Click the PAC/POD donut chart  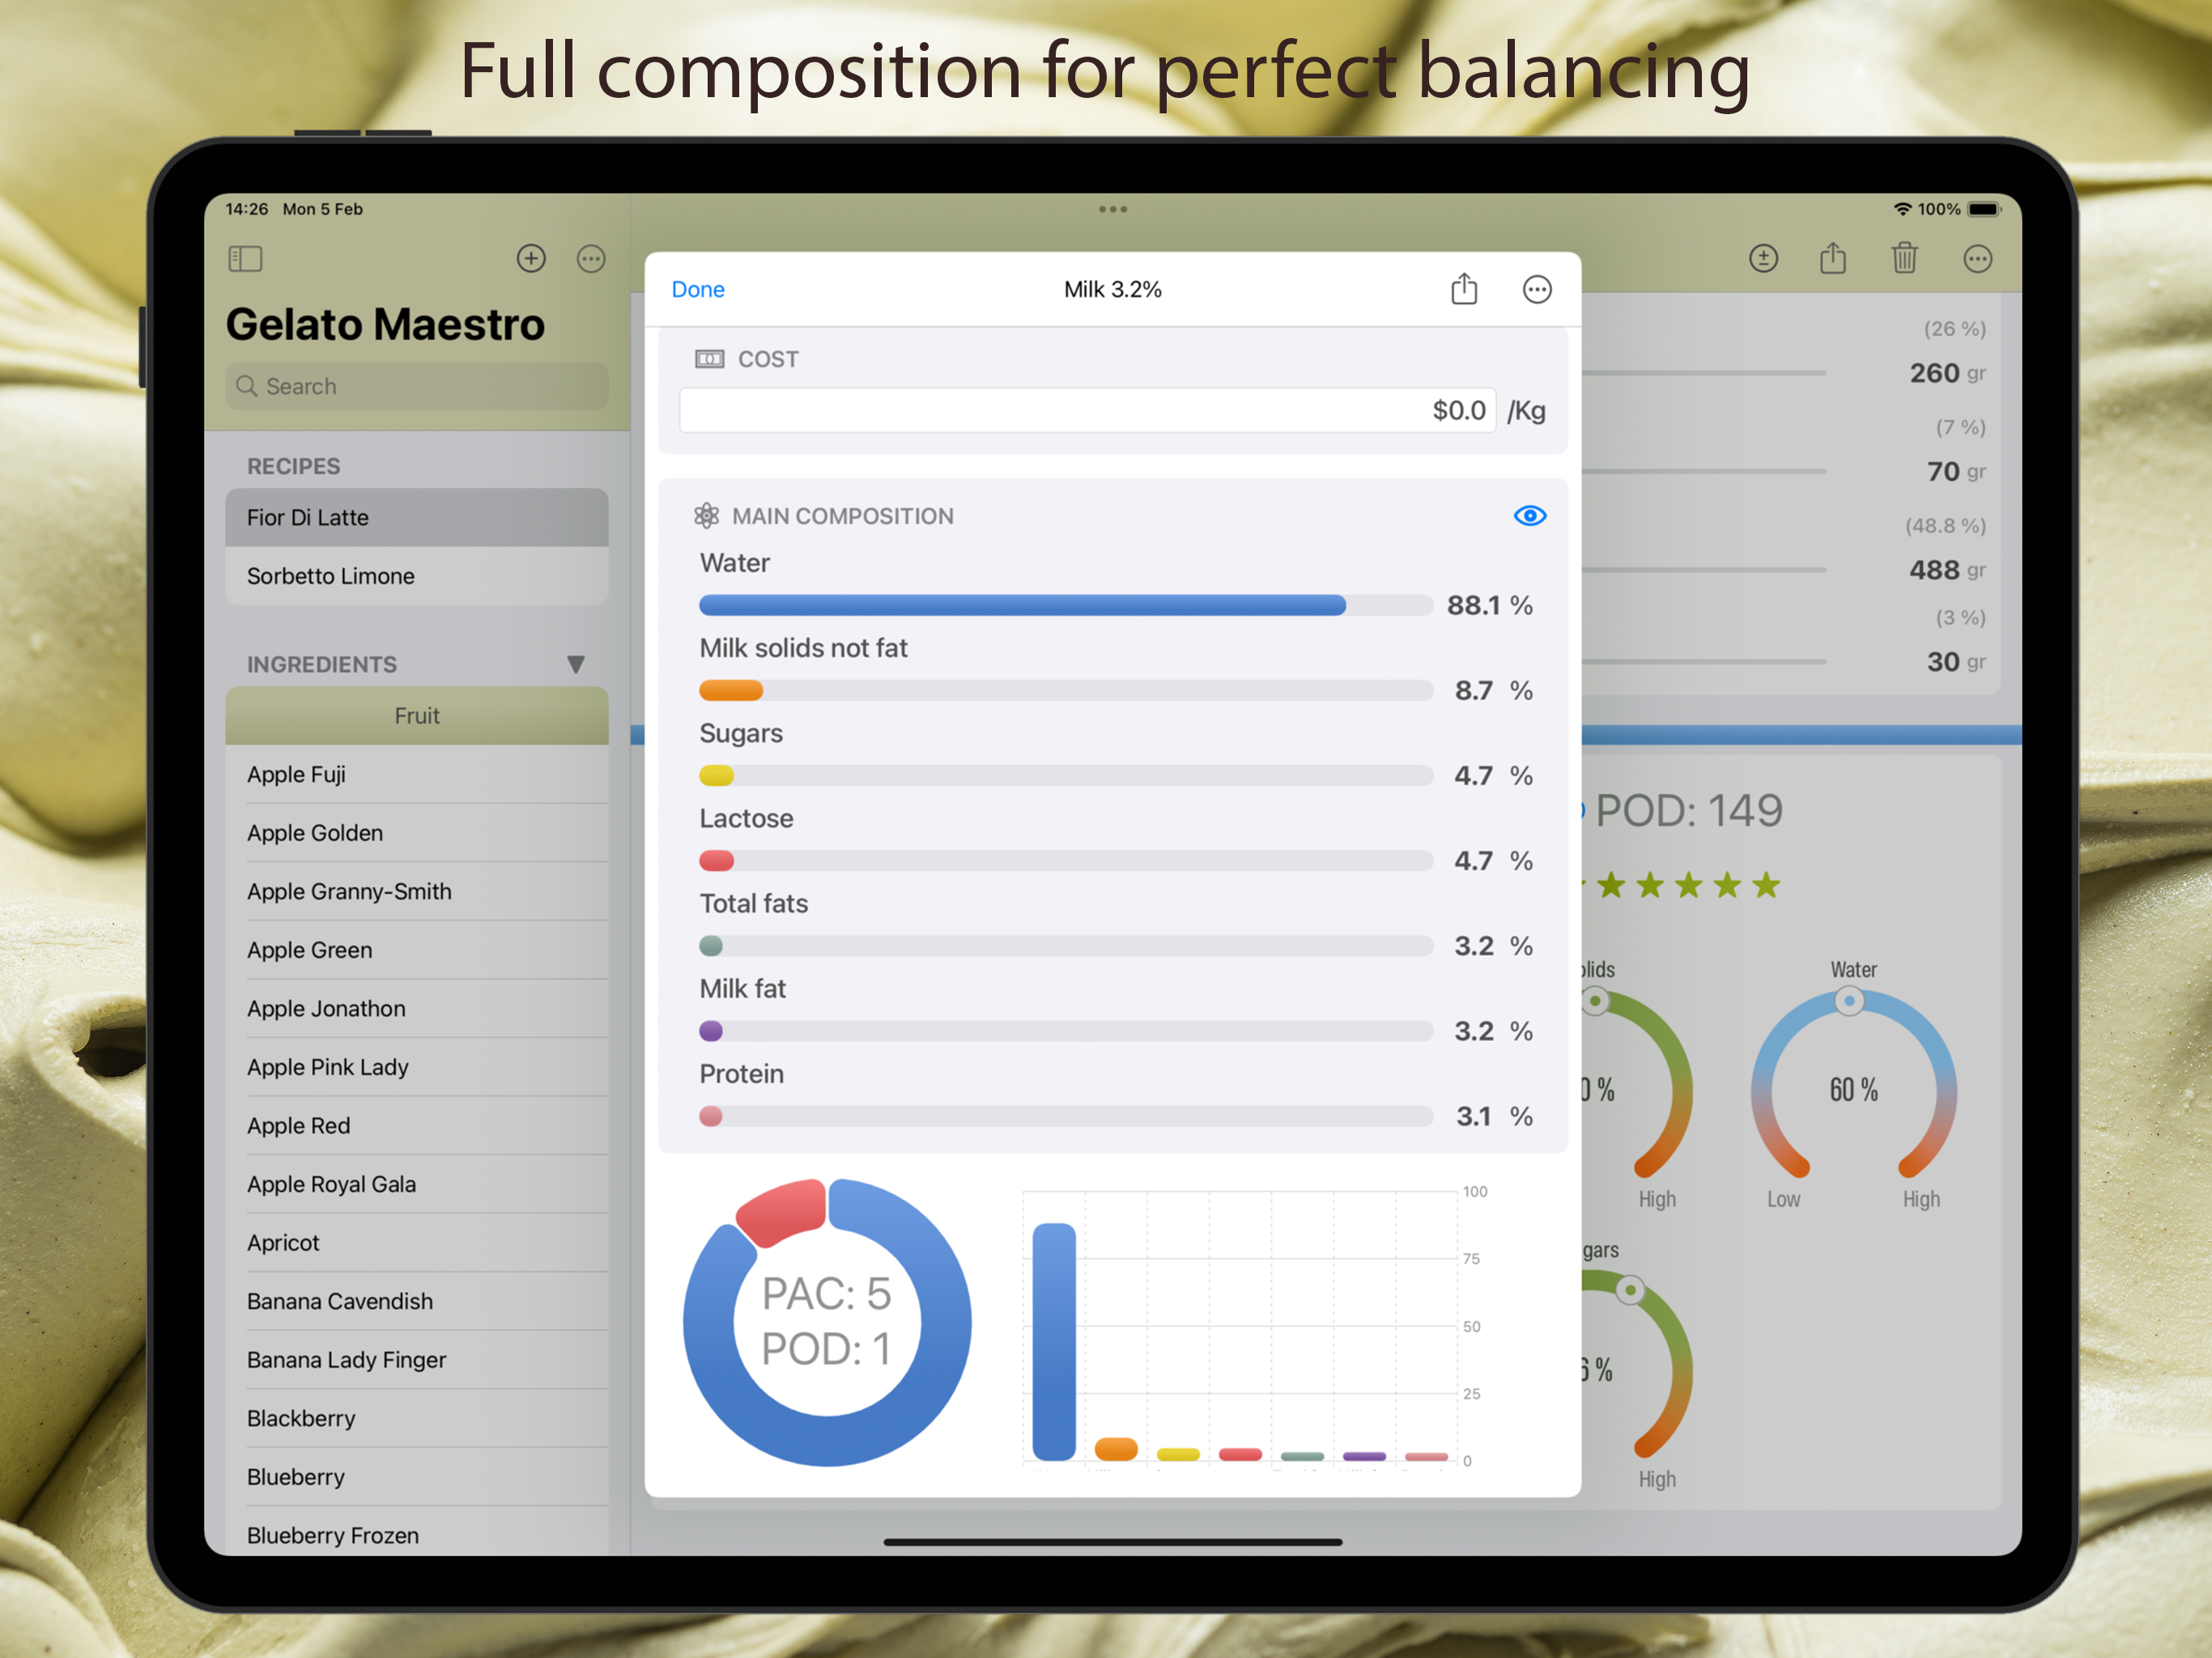click(827, 1322)
